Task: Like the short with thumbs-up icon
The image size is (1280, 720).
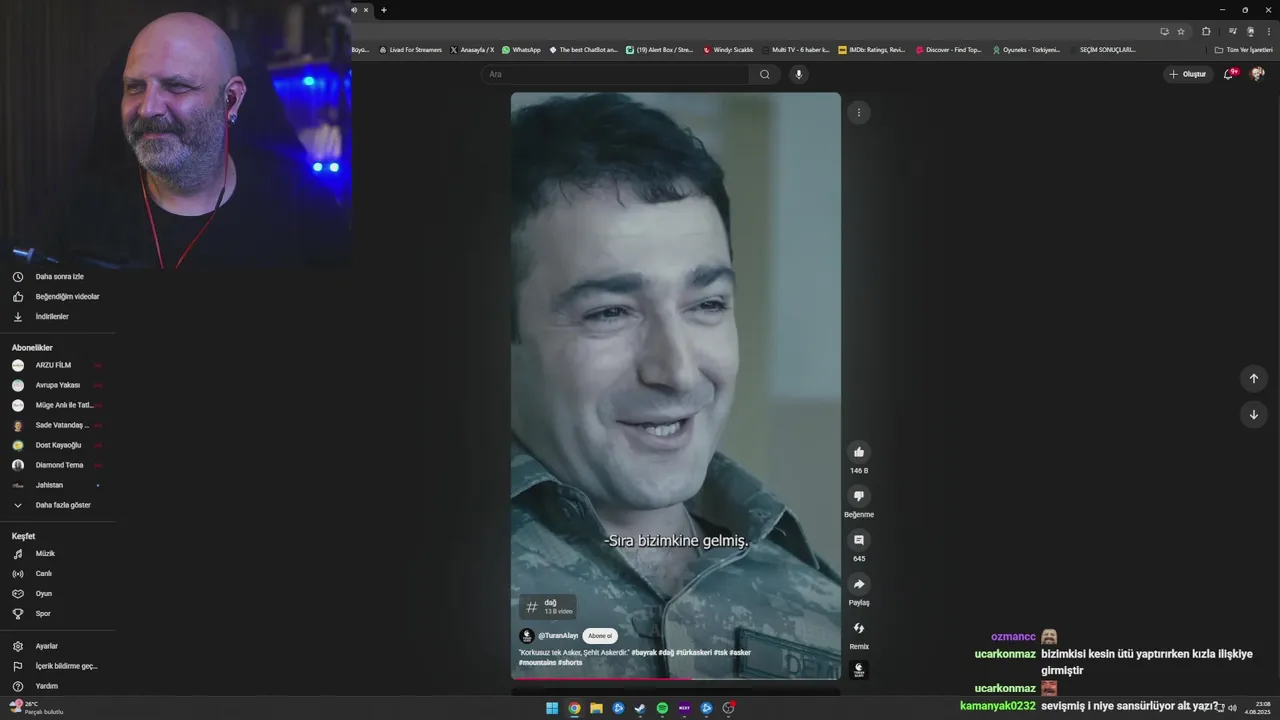Action: point(858,452)
